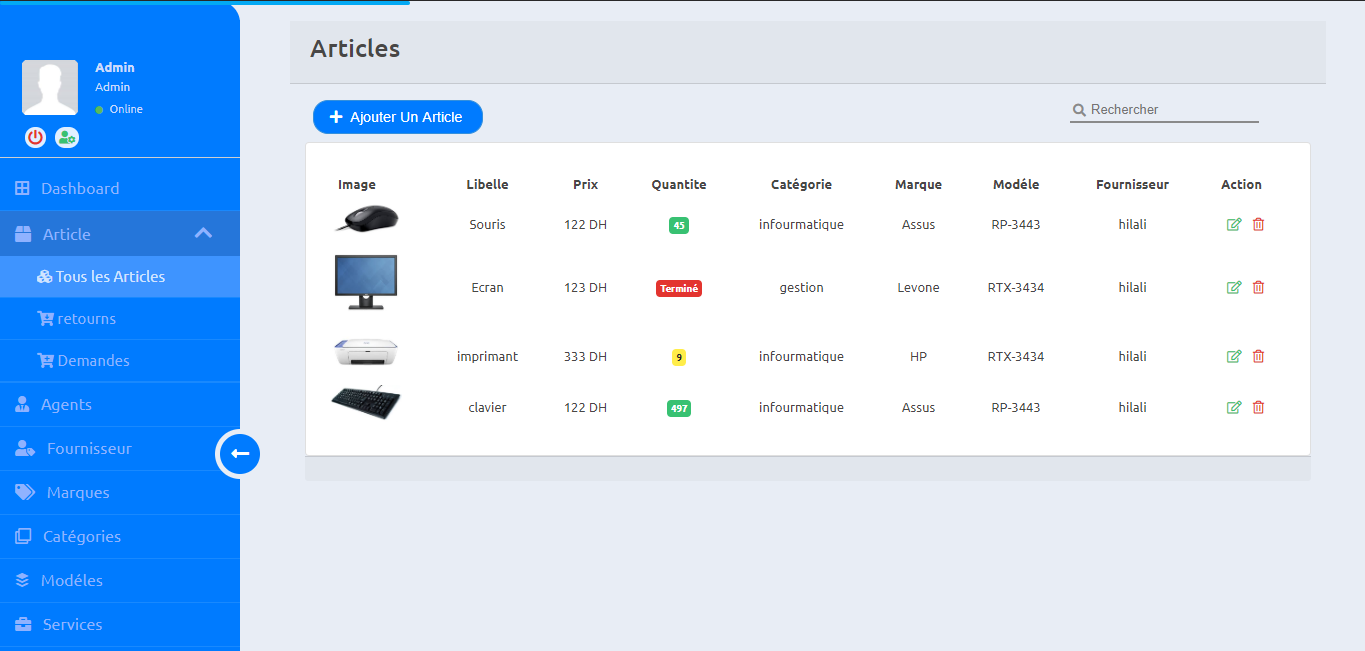Open the Dashboard menu item
The height and width of the screenshot is (651, 1365).
(79, 189)
